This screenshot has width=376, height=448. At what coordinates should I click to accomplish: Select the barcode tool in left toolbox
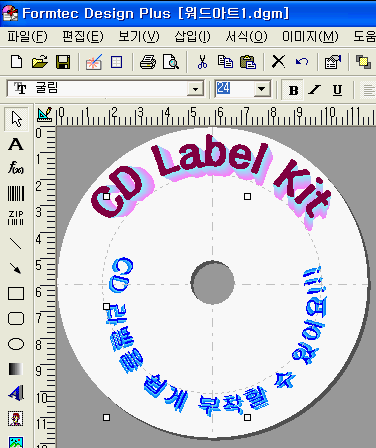(16, 193)
